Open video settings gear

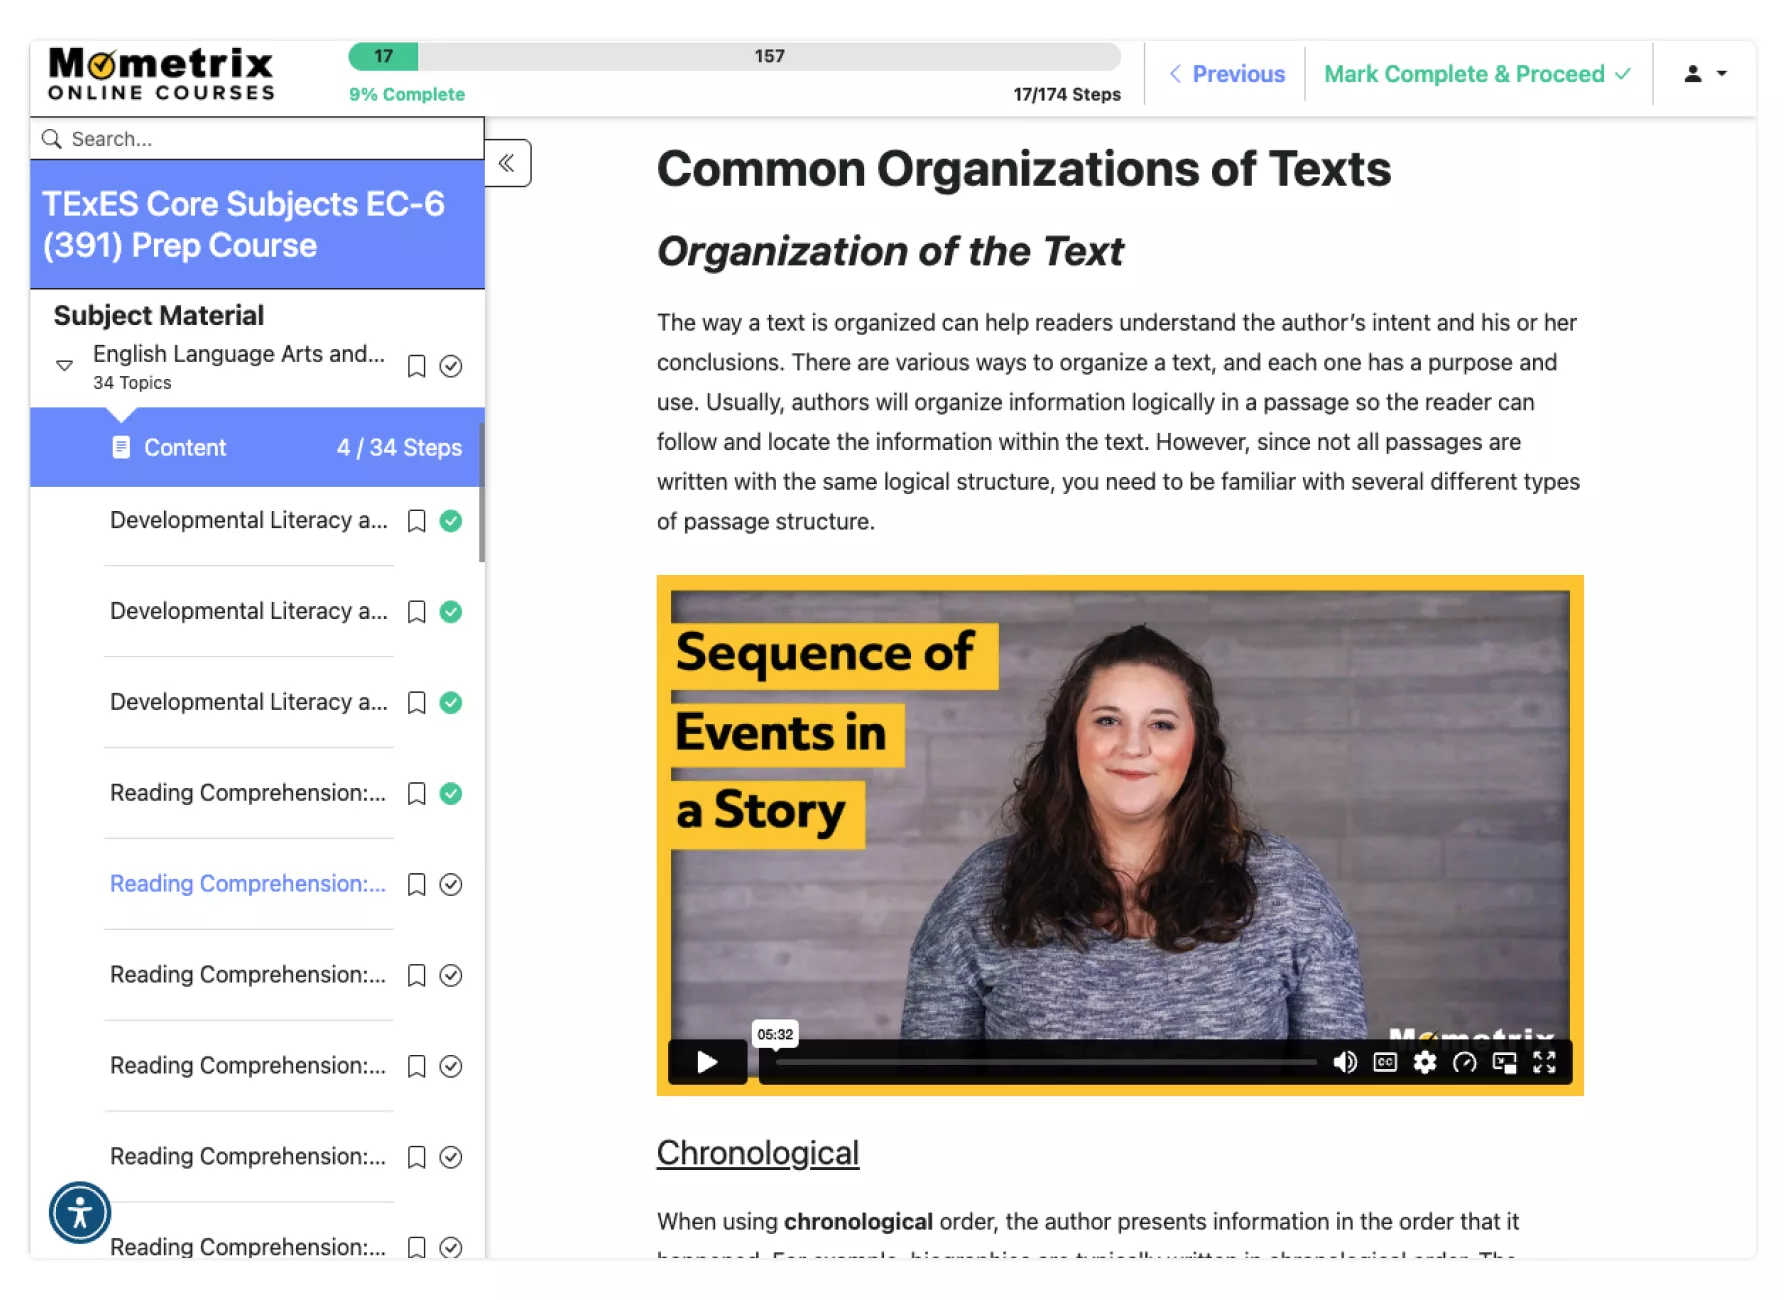(1425, 1062)
